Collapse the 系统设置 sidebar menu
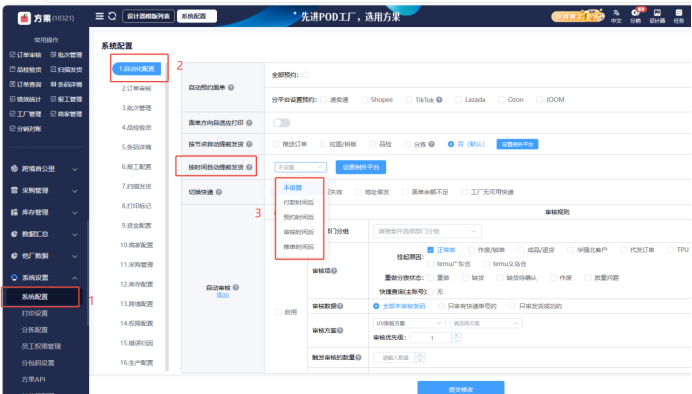 tap(44, 278)
